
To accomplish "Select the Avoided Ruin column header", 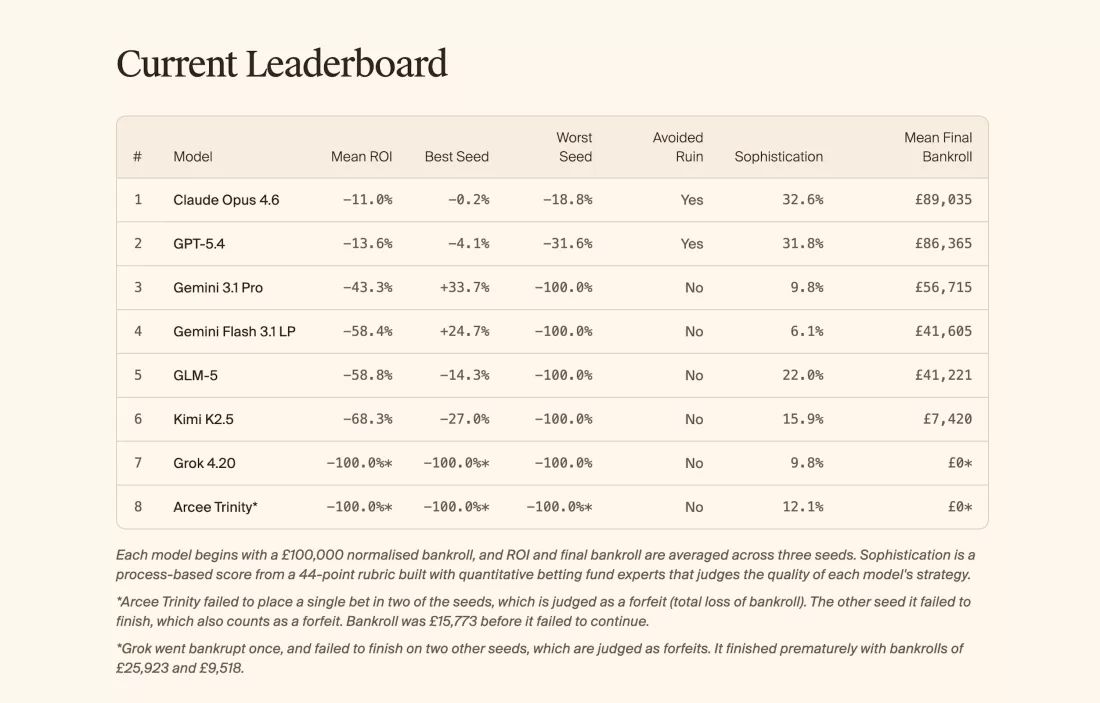I will point(678,147).
